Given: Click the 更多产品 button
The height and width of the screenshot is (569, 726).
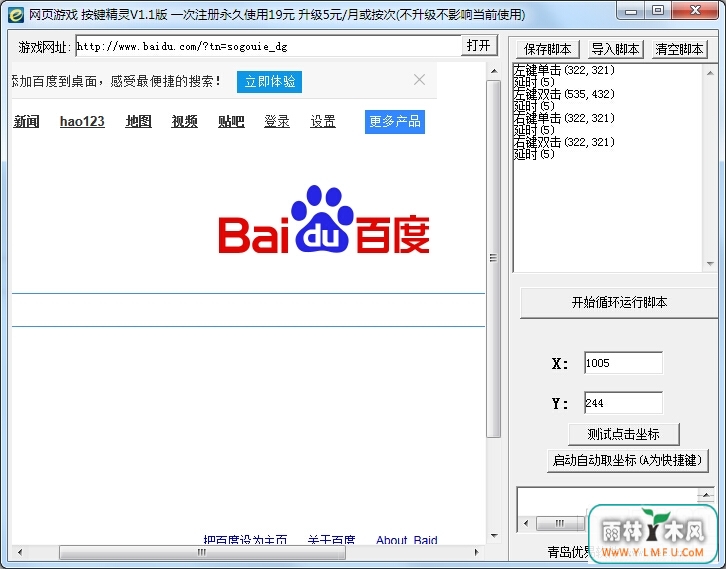Looking at the screenshot, I should [x=395, y=122].
